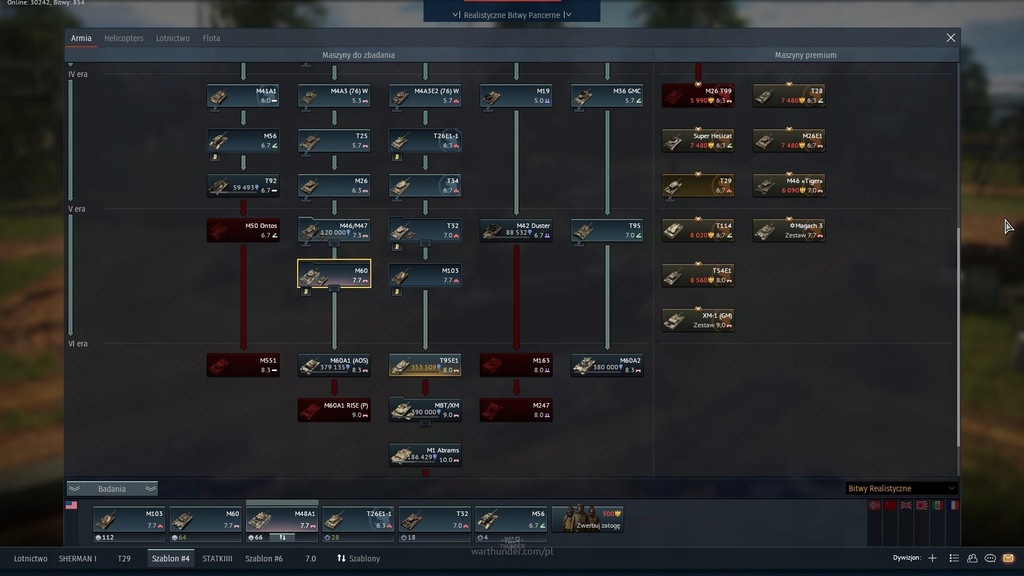The image size is (1024, 576).
Task: Open the Szablony presets menu
Action: pos(359,558)
